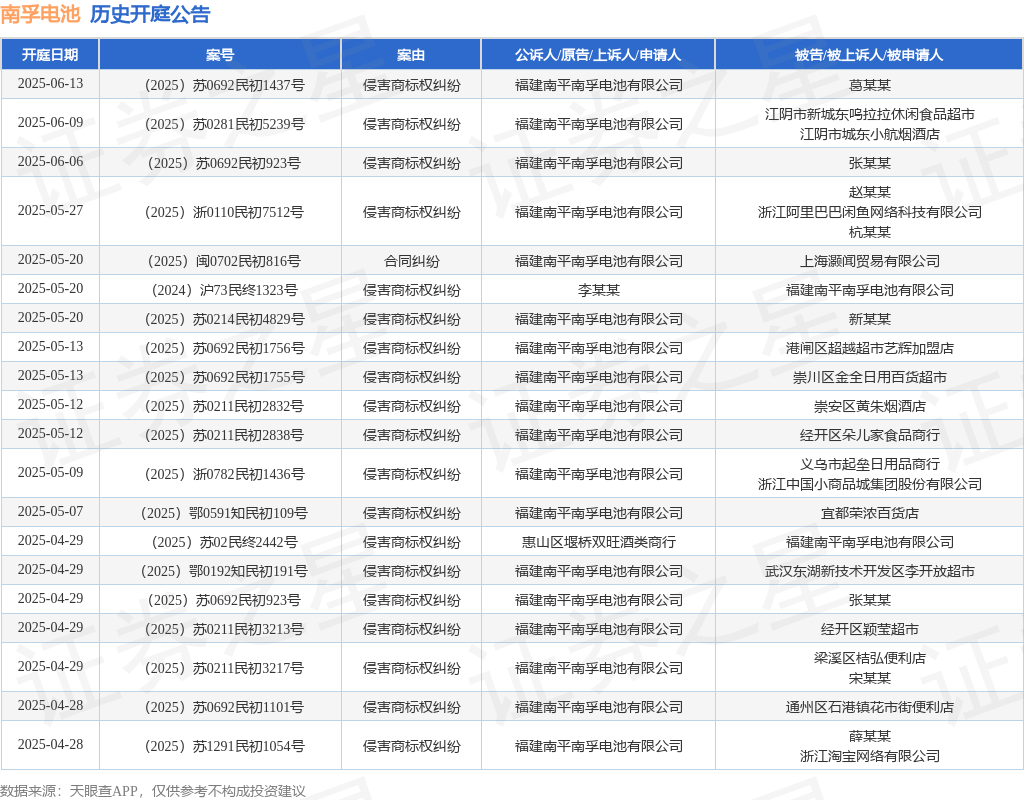Select case number (2025)闽0702民初816号
1024x800 pixels.
[224, 261]
